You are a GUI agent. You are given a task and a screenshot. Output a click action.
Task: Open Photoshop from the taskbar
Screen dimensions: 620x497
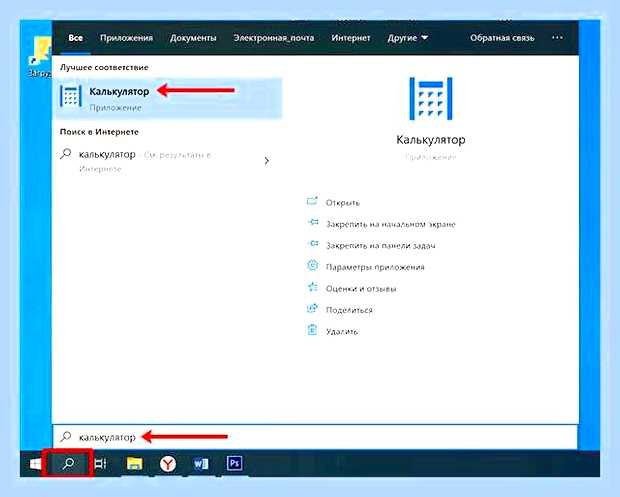pyautogui.click(x=234, y=463)
